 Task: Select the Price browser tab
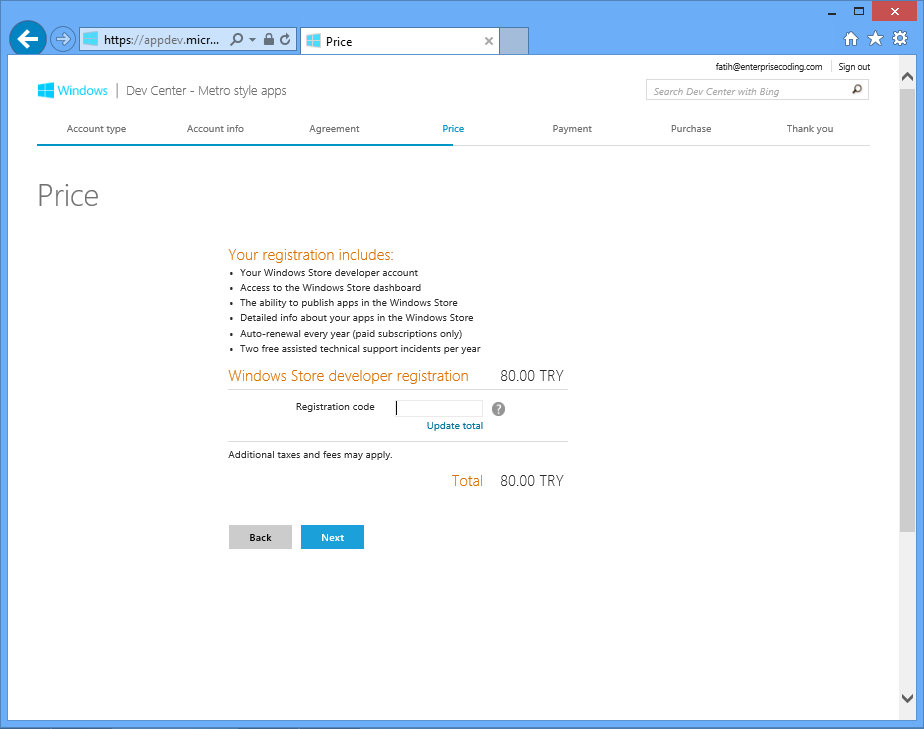(x=400, y=41)
